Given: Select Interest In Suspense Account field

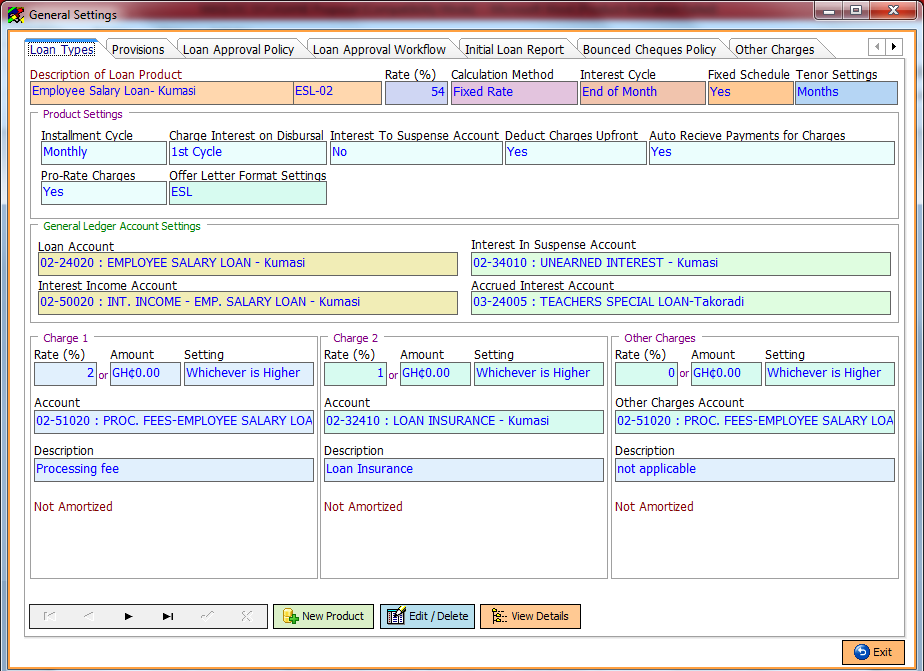Looking at the screenshot, I should coord(681,264).
